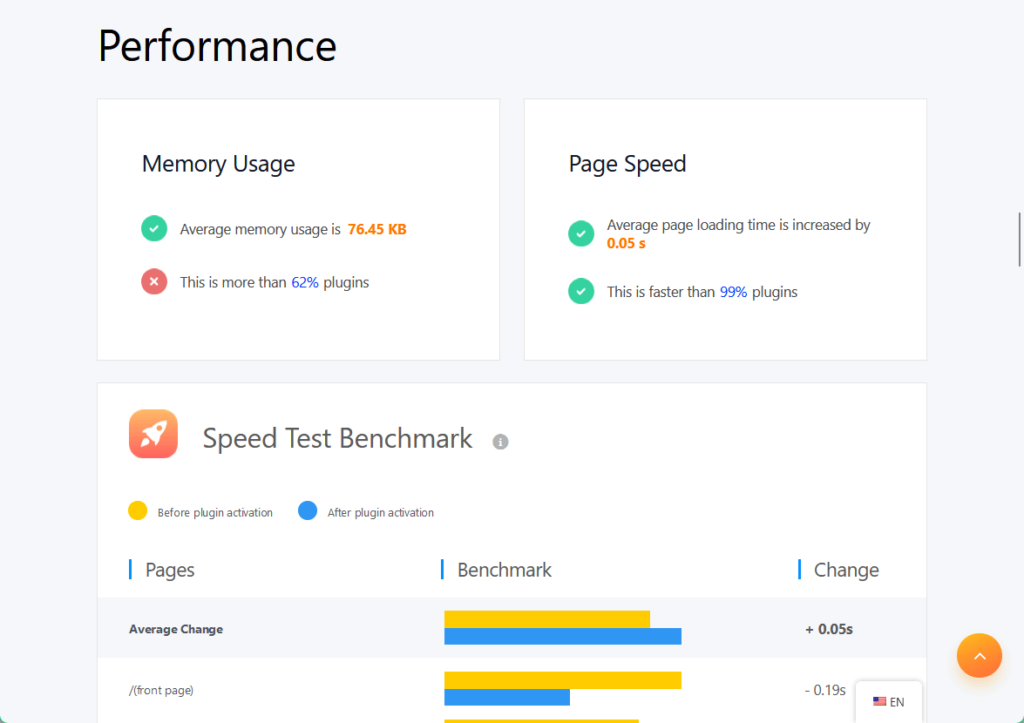Screen dimensions: 1024x723
Task: Select the Benchmark column header
Action: pyautogui.click(x=504, y=570)
